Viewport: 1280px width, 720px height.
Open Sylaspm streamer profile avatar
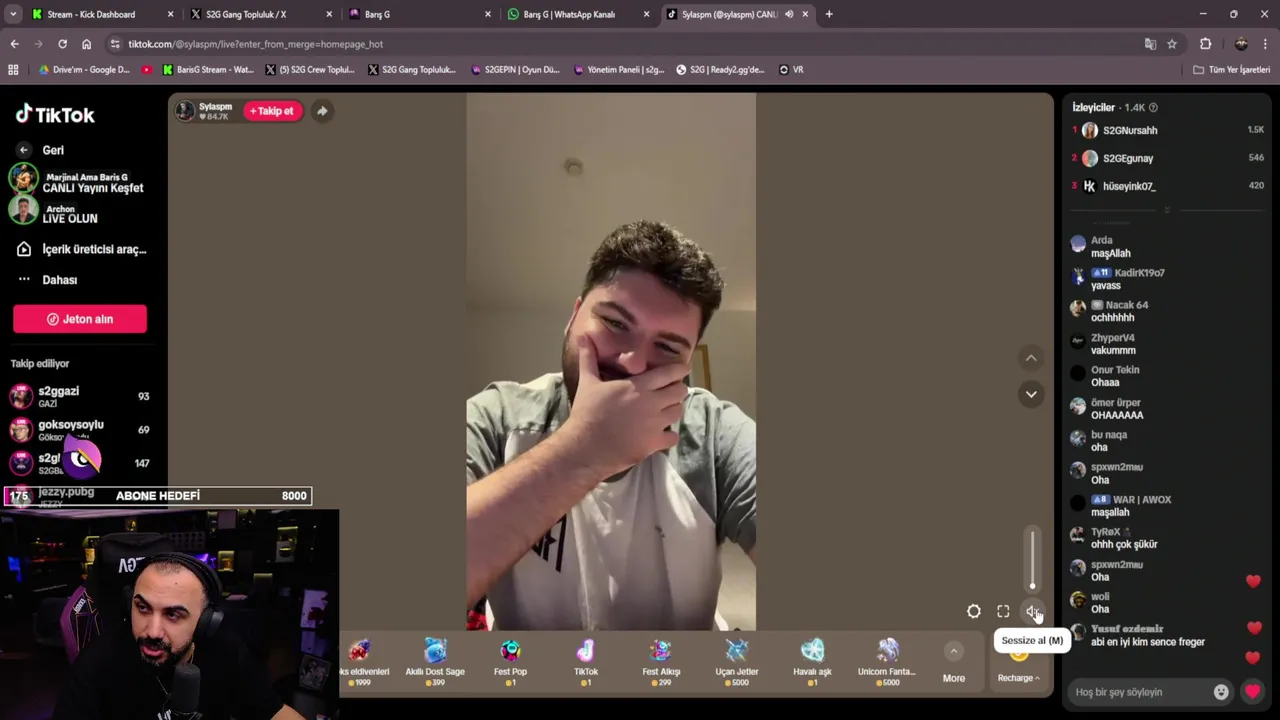click(x=185, y=111)
